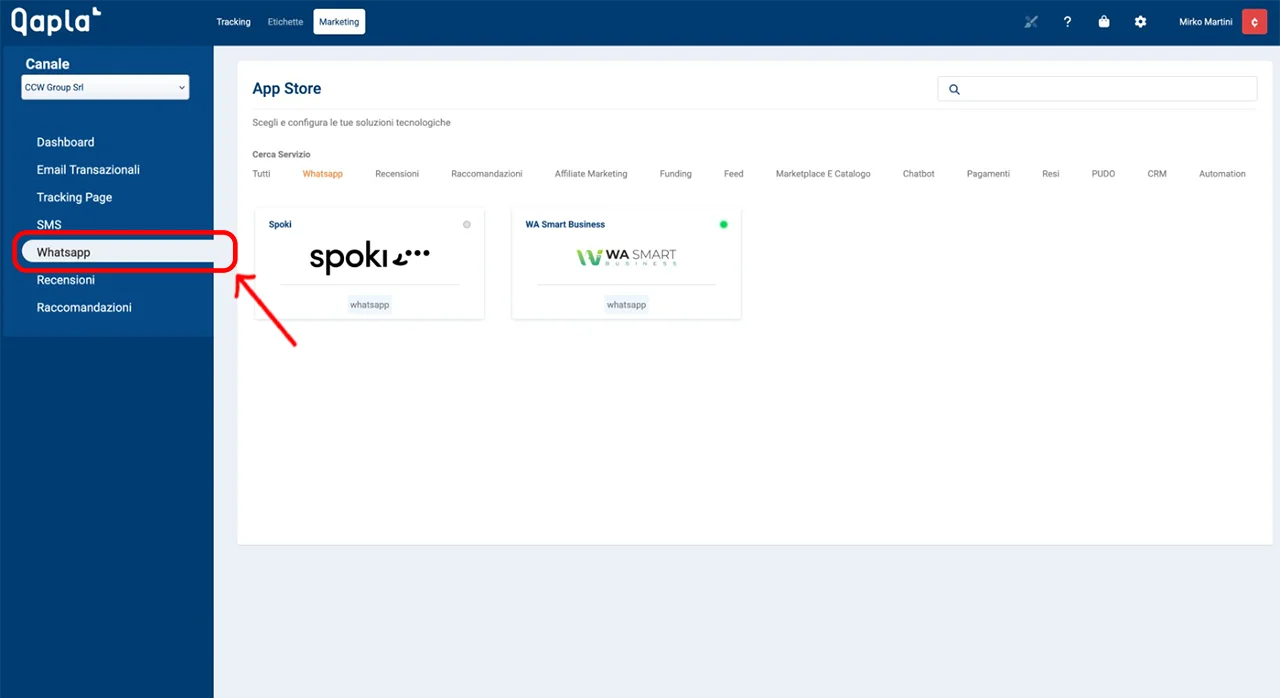Open the Mirko Martini user menu

1205,22
